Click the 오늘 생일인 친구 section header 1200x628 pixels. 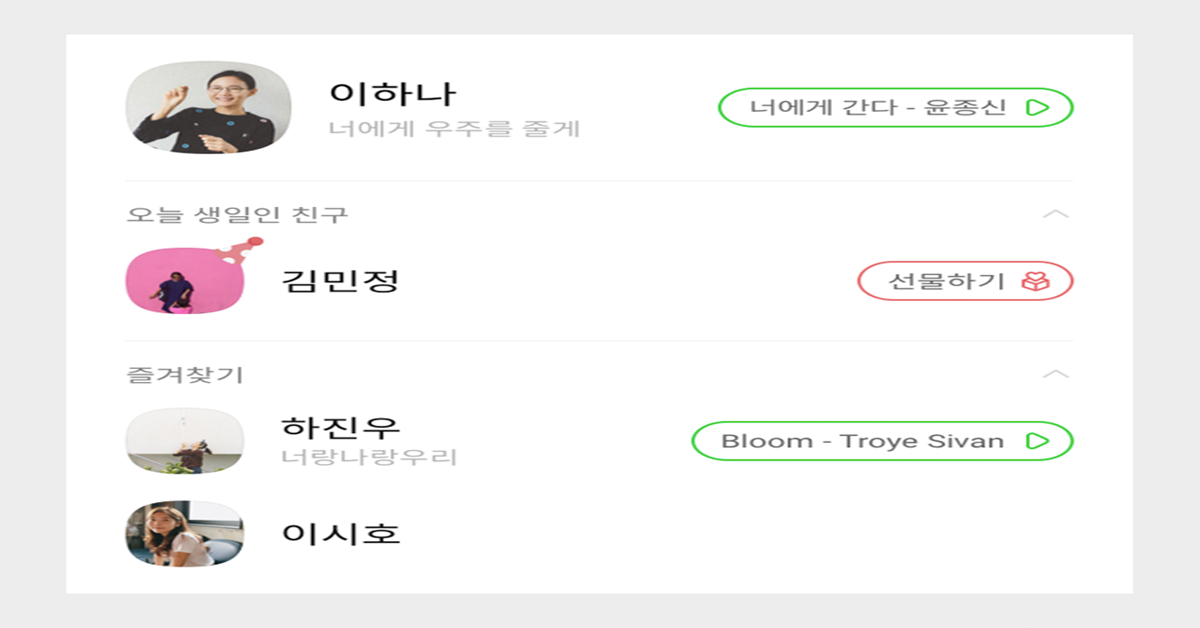(x=237, y=214)
